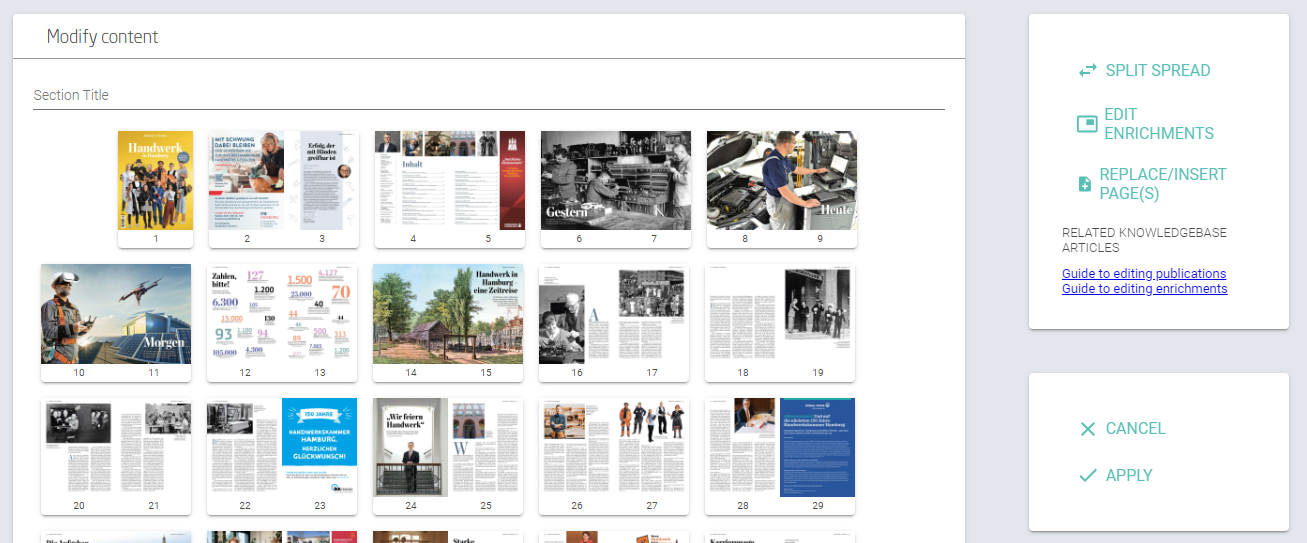Select the Zahlen, bitte! spread pages 12-13
This screenshot has width=1307, height=543.
(x=282, y=314)
